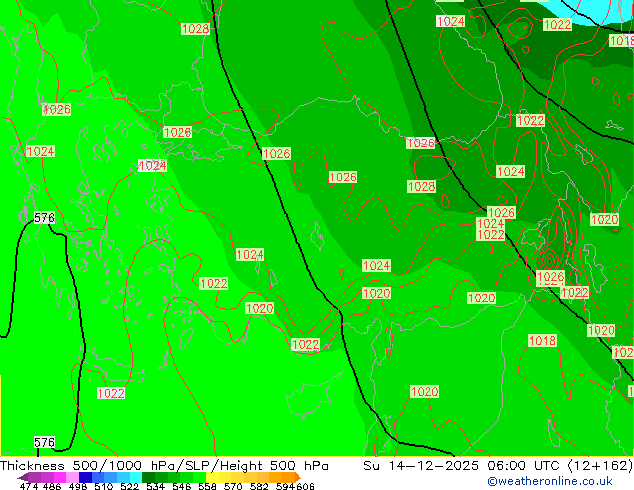Click the 474 legend value
This screenshot has width=634, height=490.
click(29, 486)
